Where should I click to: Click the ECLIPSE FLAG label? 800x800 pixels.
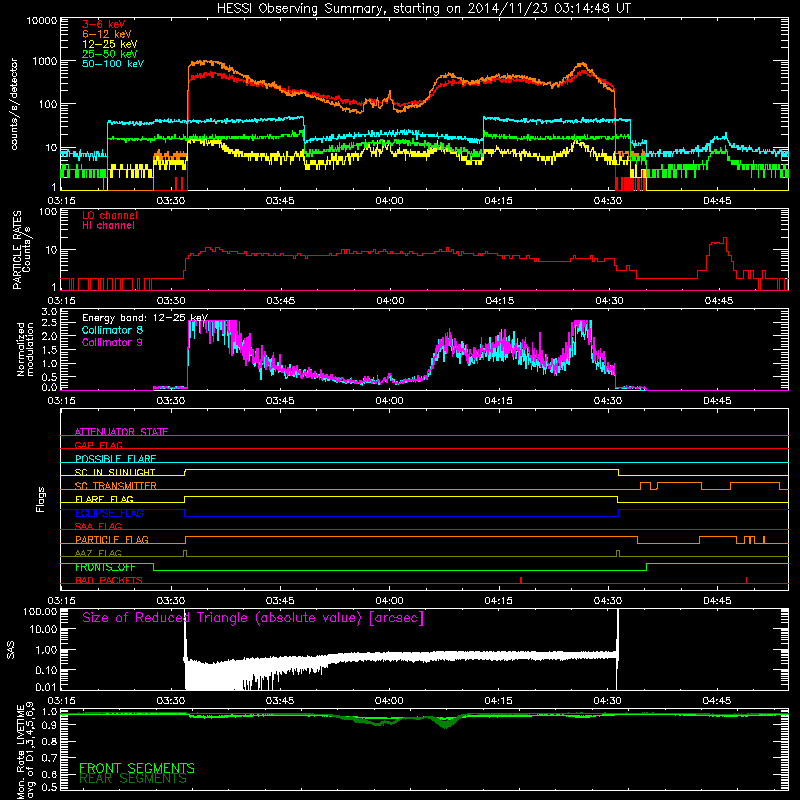coord(109,513)
